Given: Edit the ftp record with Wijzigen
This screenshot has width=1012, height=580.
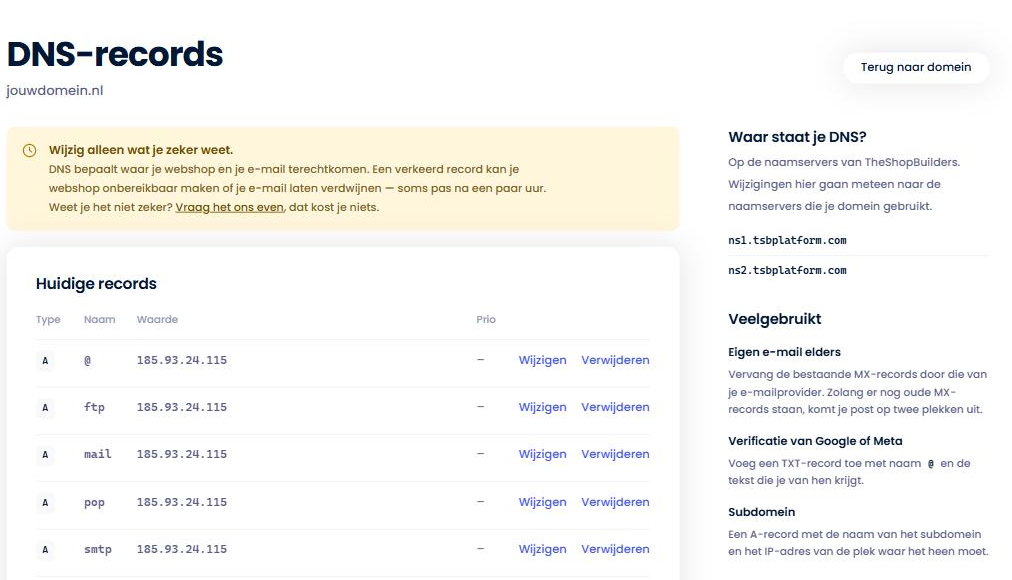Looking at the screenshot, I should tap(542, 407).
